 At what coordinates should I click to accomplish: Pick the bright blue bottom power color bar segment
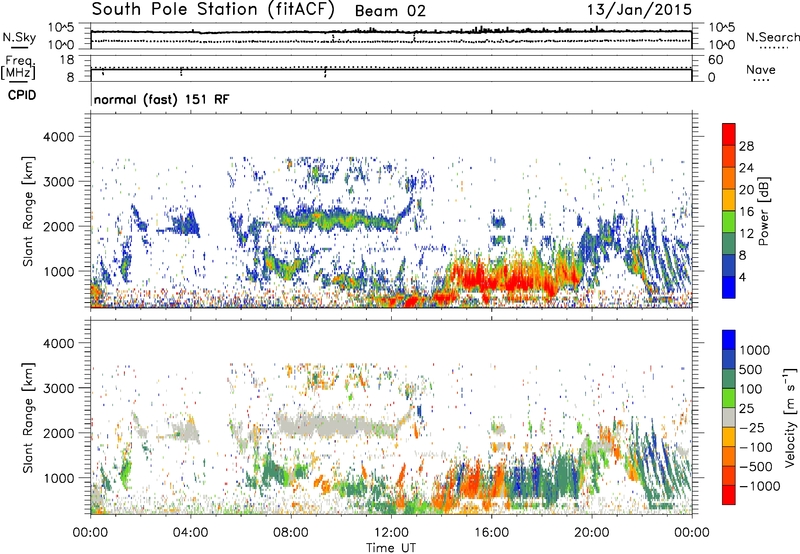pos(729,288)
